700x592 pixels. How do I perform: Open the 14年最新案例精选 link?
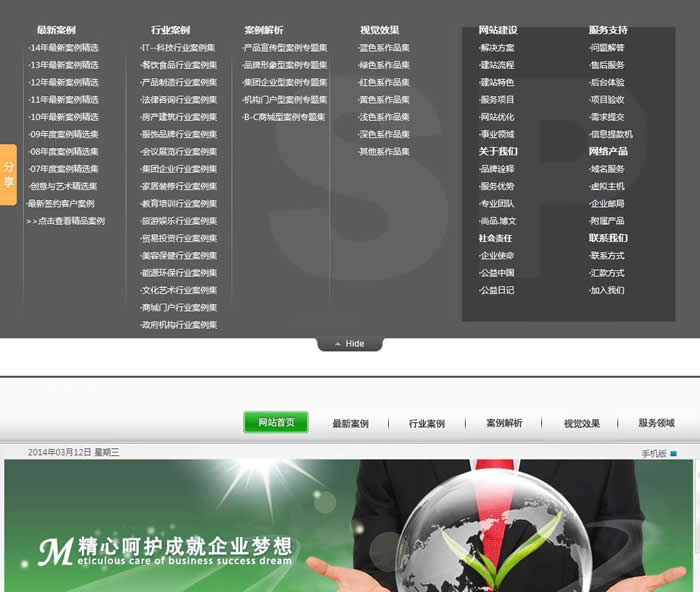point(64,48)
